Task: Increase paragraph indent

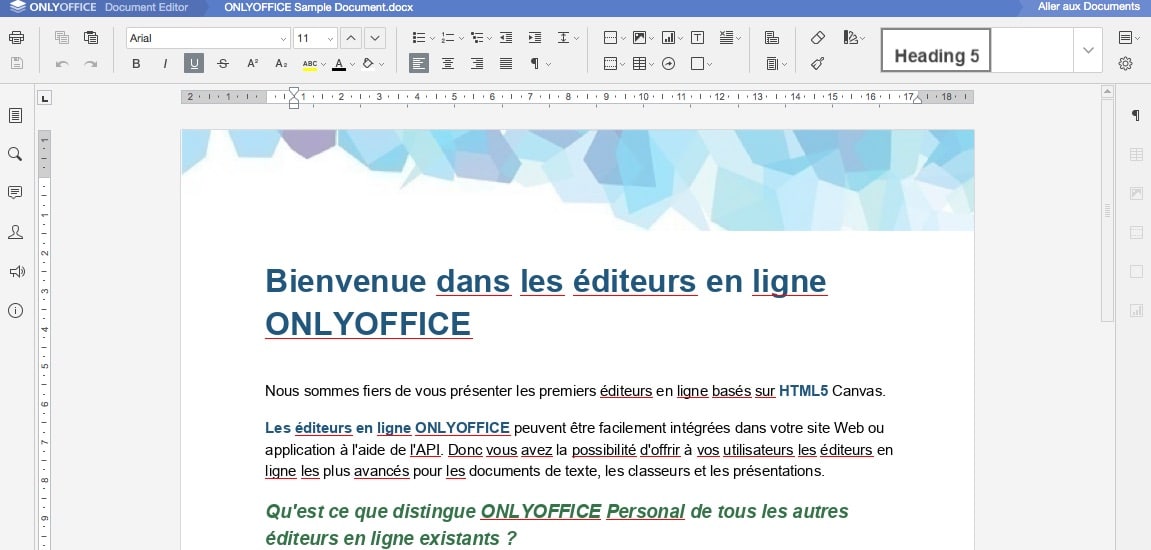Action: tap(535, 37)
